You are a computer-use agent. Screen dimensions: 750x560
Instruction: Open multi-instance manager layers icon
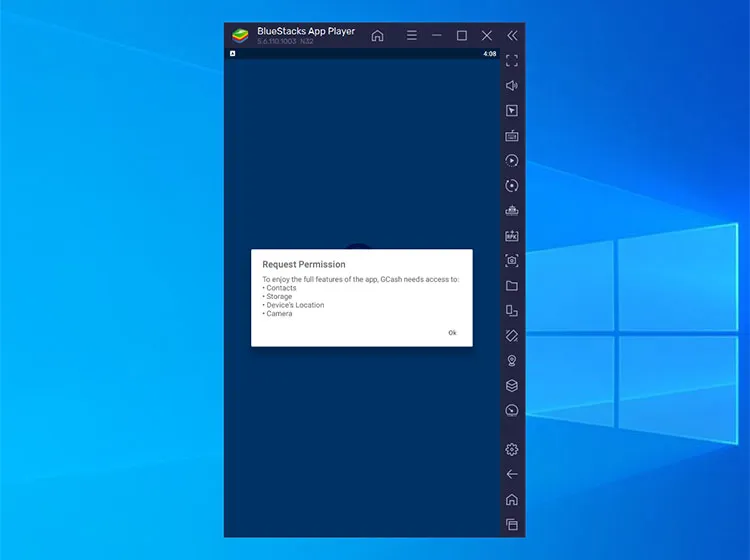(512, 385)
